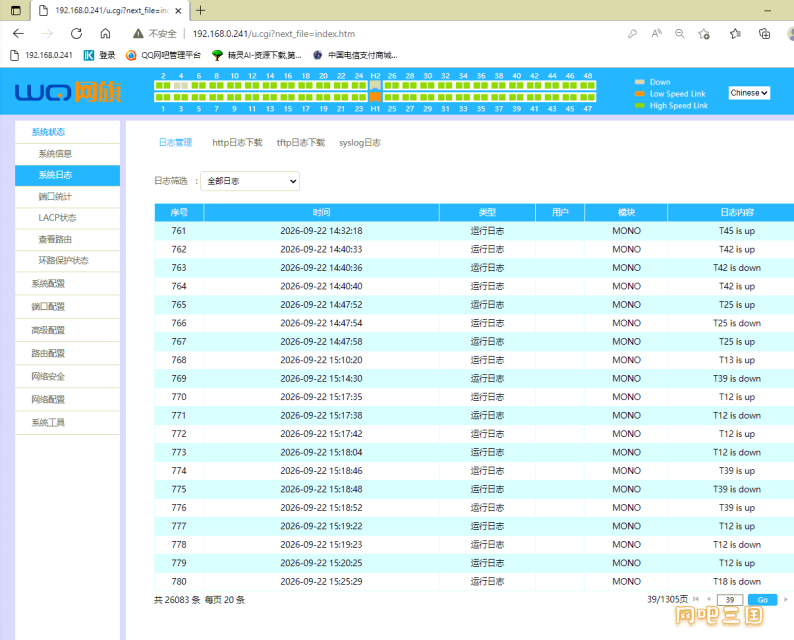Click the H1 orange port indicator
The image size is (794, 640).
(375, 97)
